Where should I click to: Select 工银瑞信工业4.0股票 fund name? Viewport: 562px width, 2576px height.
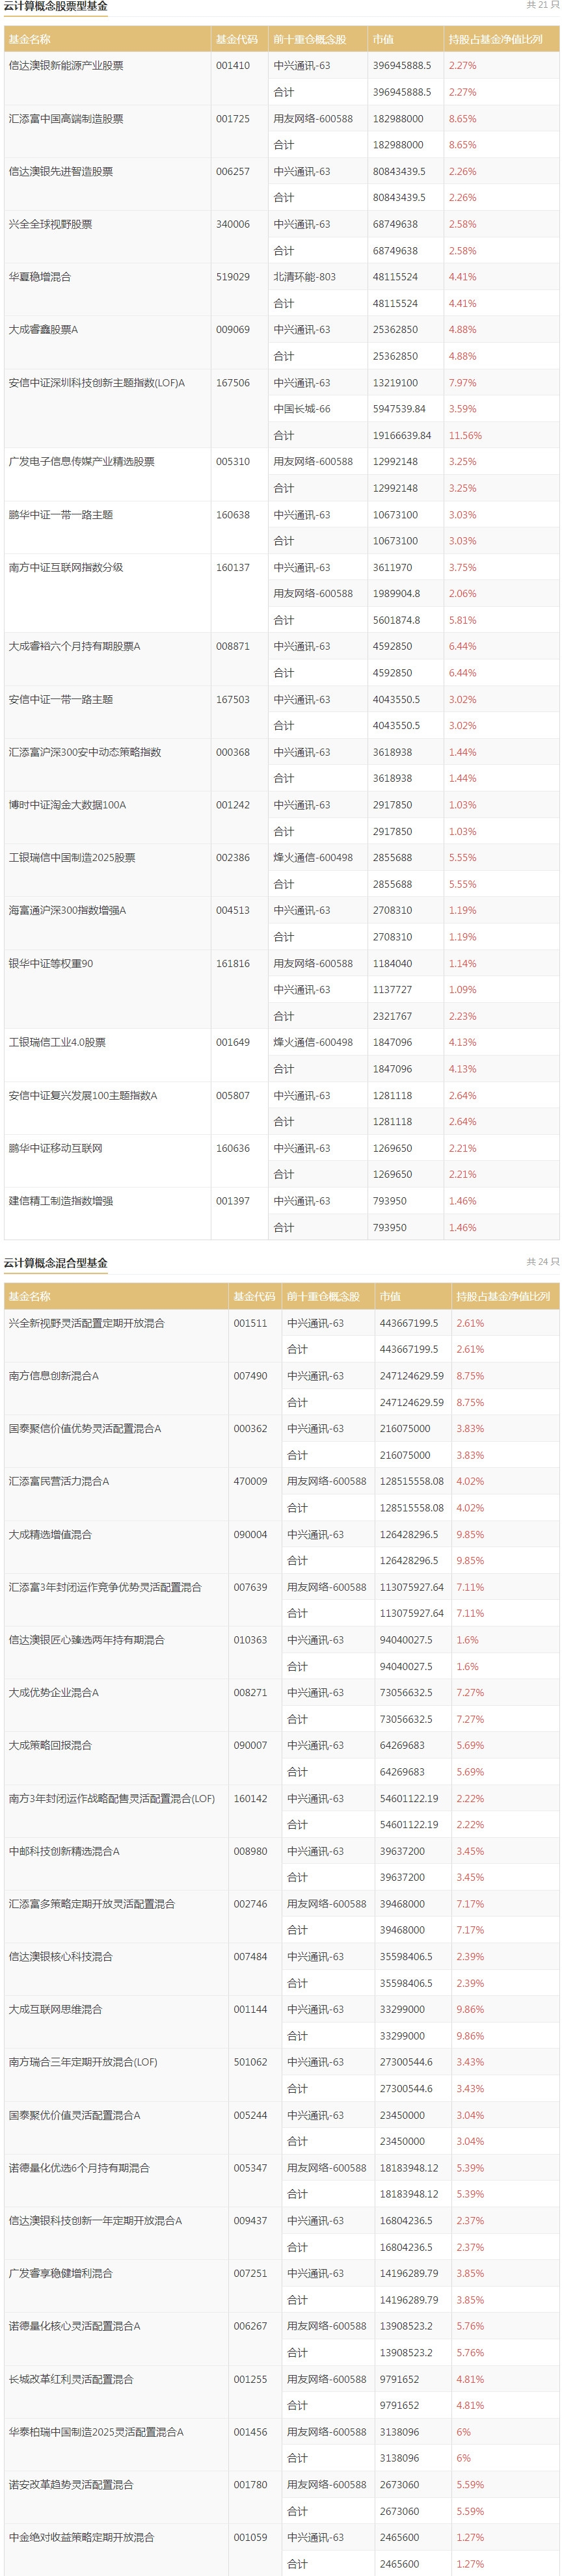tap(57, 1042)
